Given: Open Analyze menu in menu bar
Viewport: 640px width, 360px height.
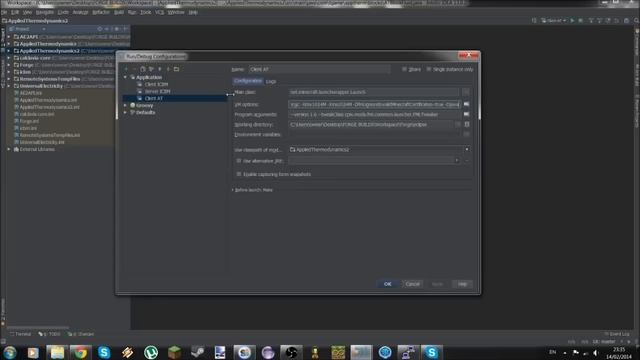Looking at the screenshot, I should pos(80,12).
